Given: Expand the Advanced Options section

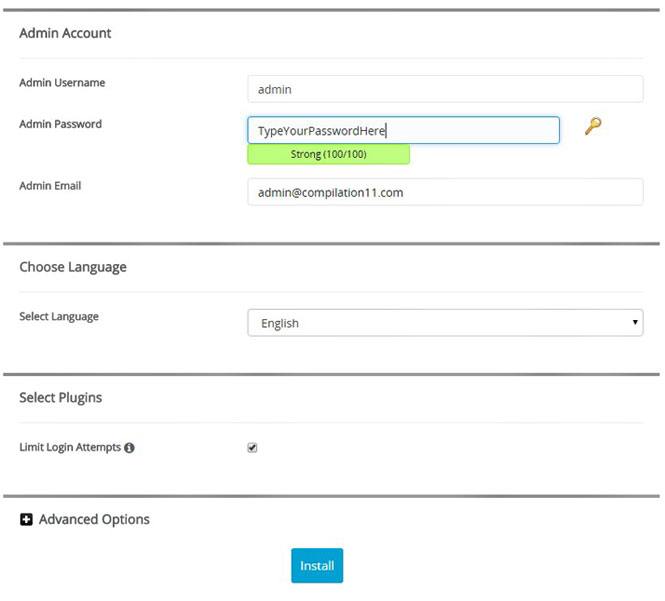Looking at the screenshot, I should [x=94, y=520].
